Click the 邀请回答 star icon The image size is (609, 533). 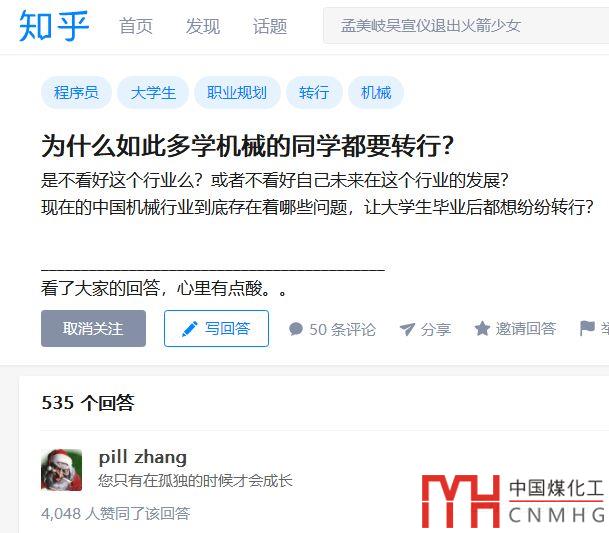coord(482,329)
